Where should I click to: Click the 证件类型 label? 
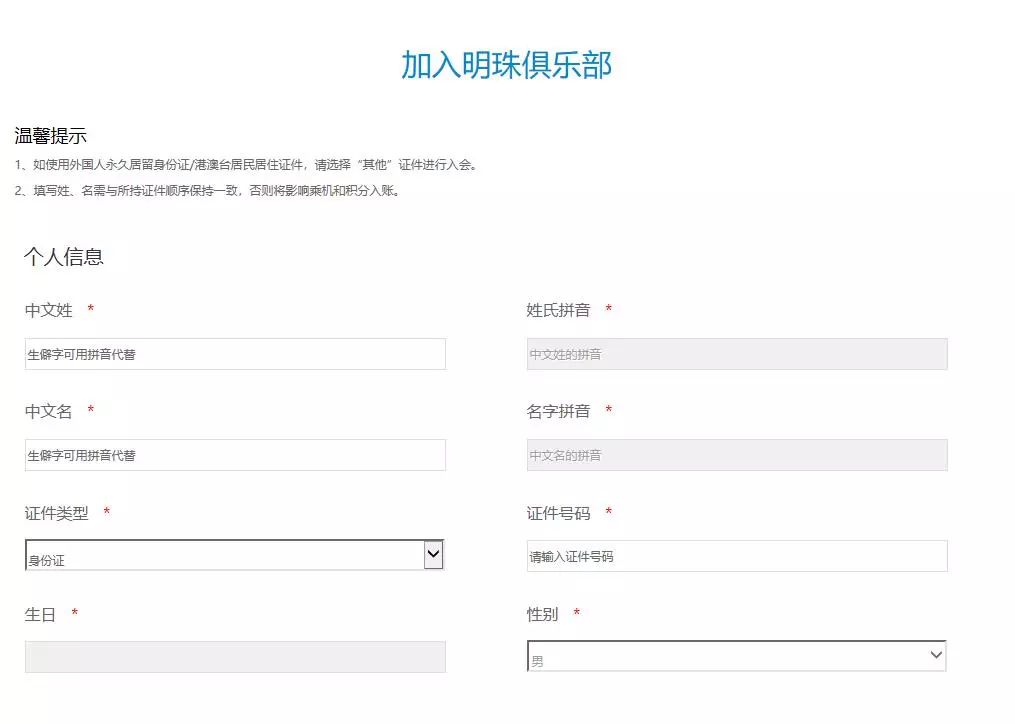click(x=56, y=514)
